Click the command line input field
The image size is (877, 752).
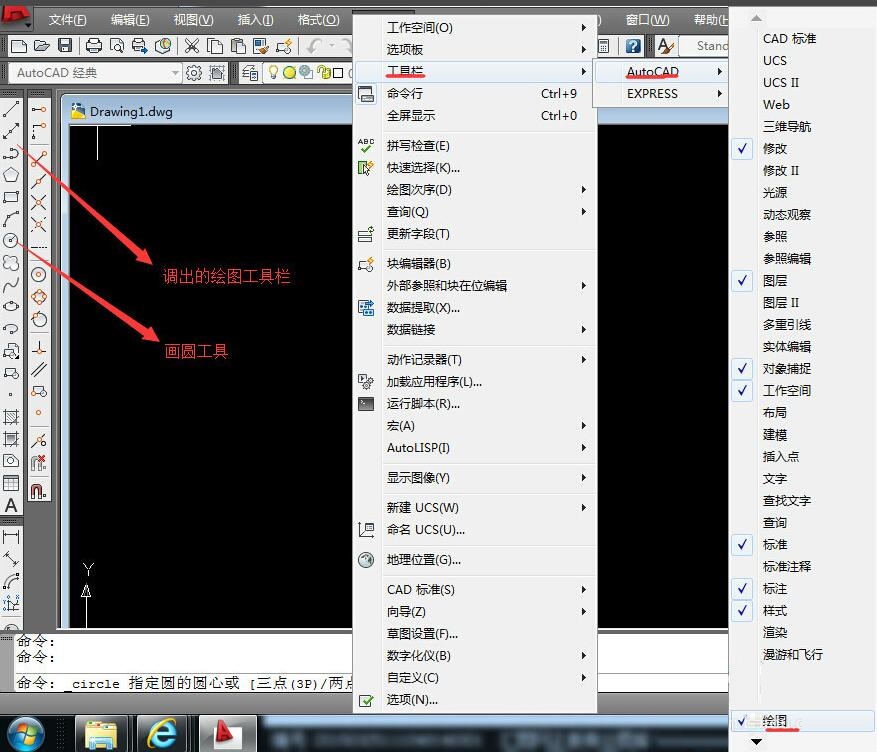(x=185, y=683)
